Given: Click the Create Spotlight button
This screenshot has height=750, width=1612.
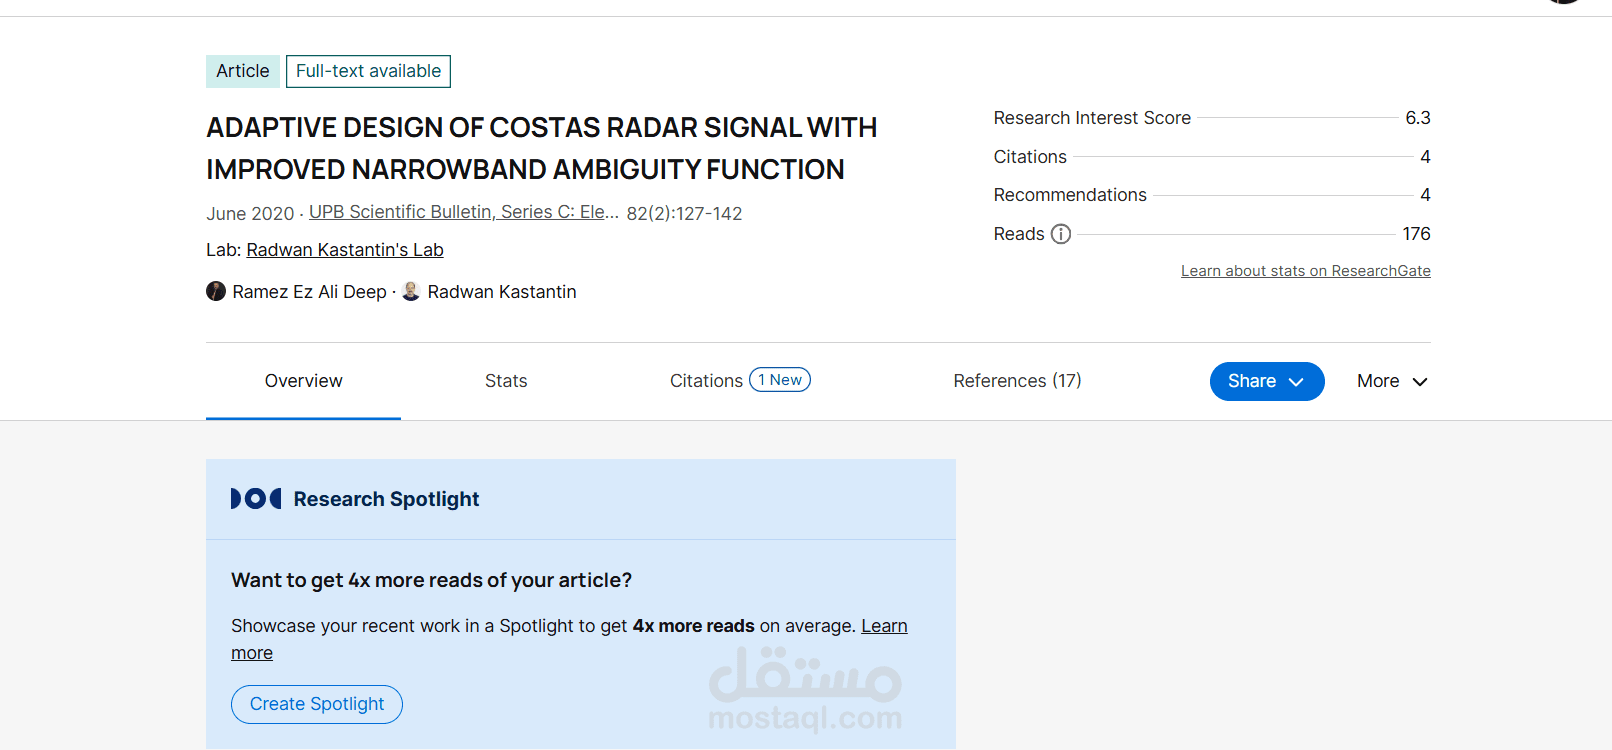Looking at the screenshot, I should coord(317,704).
